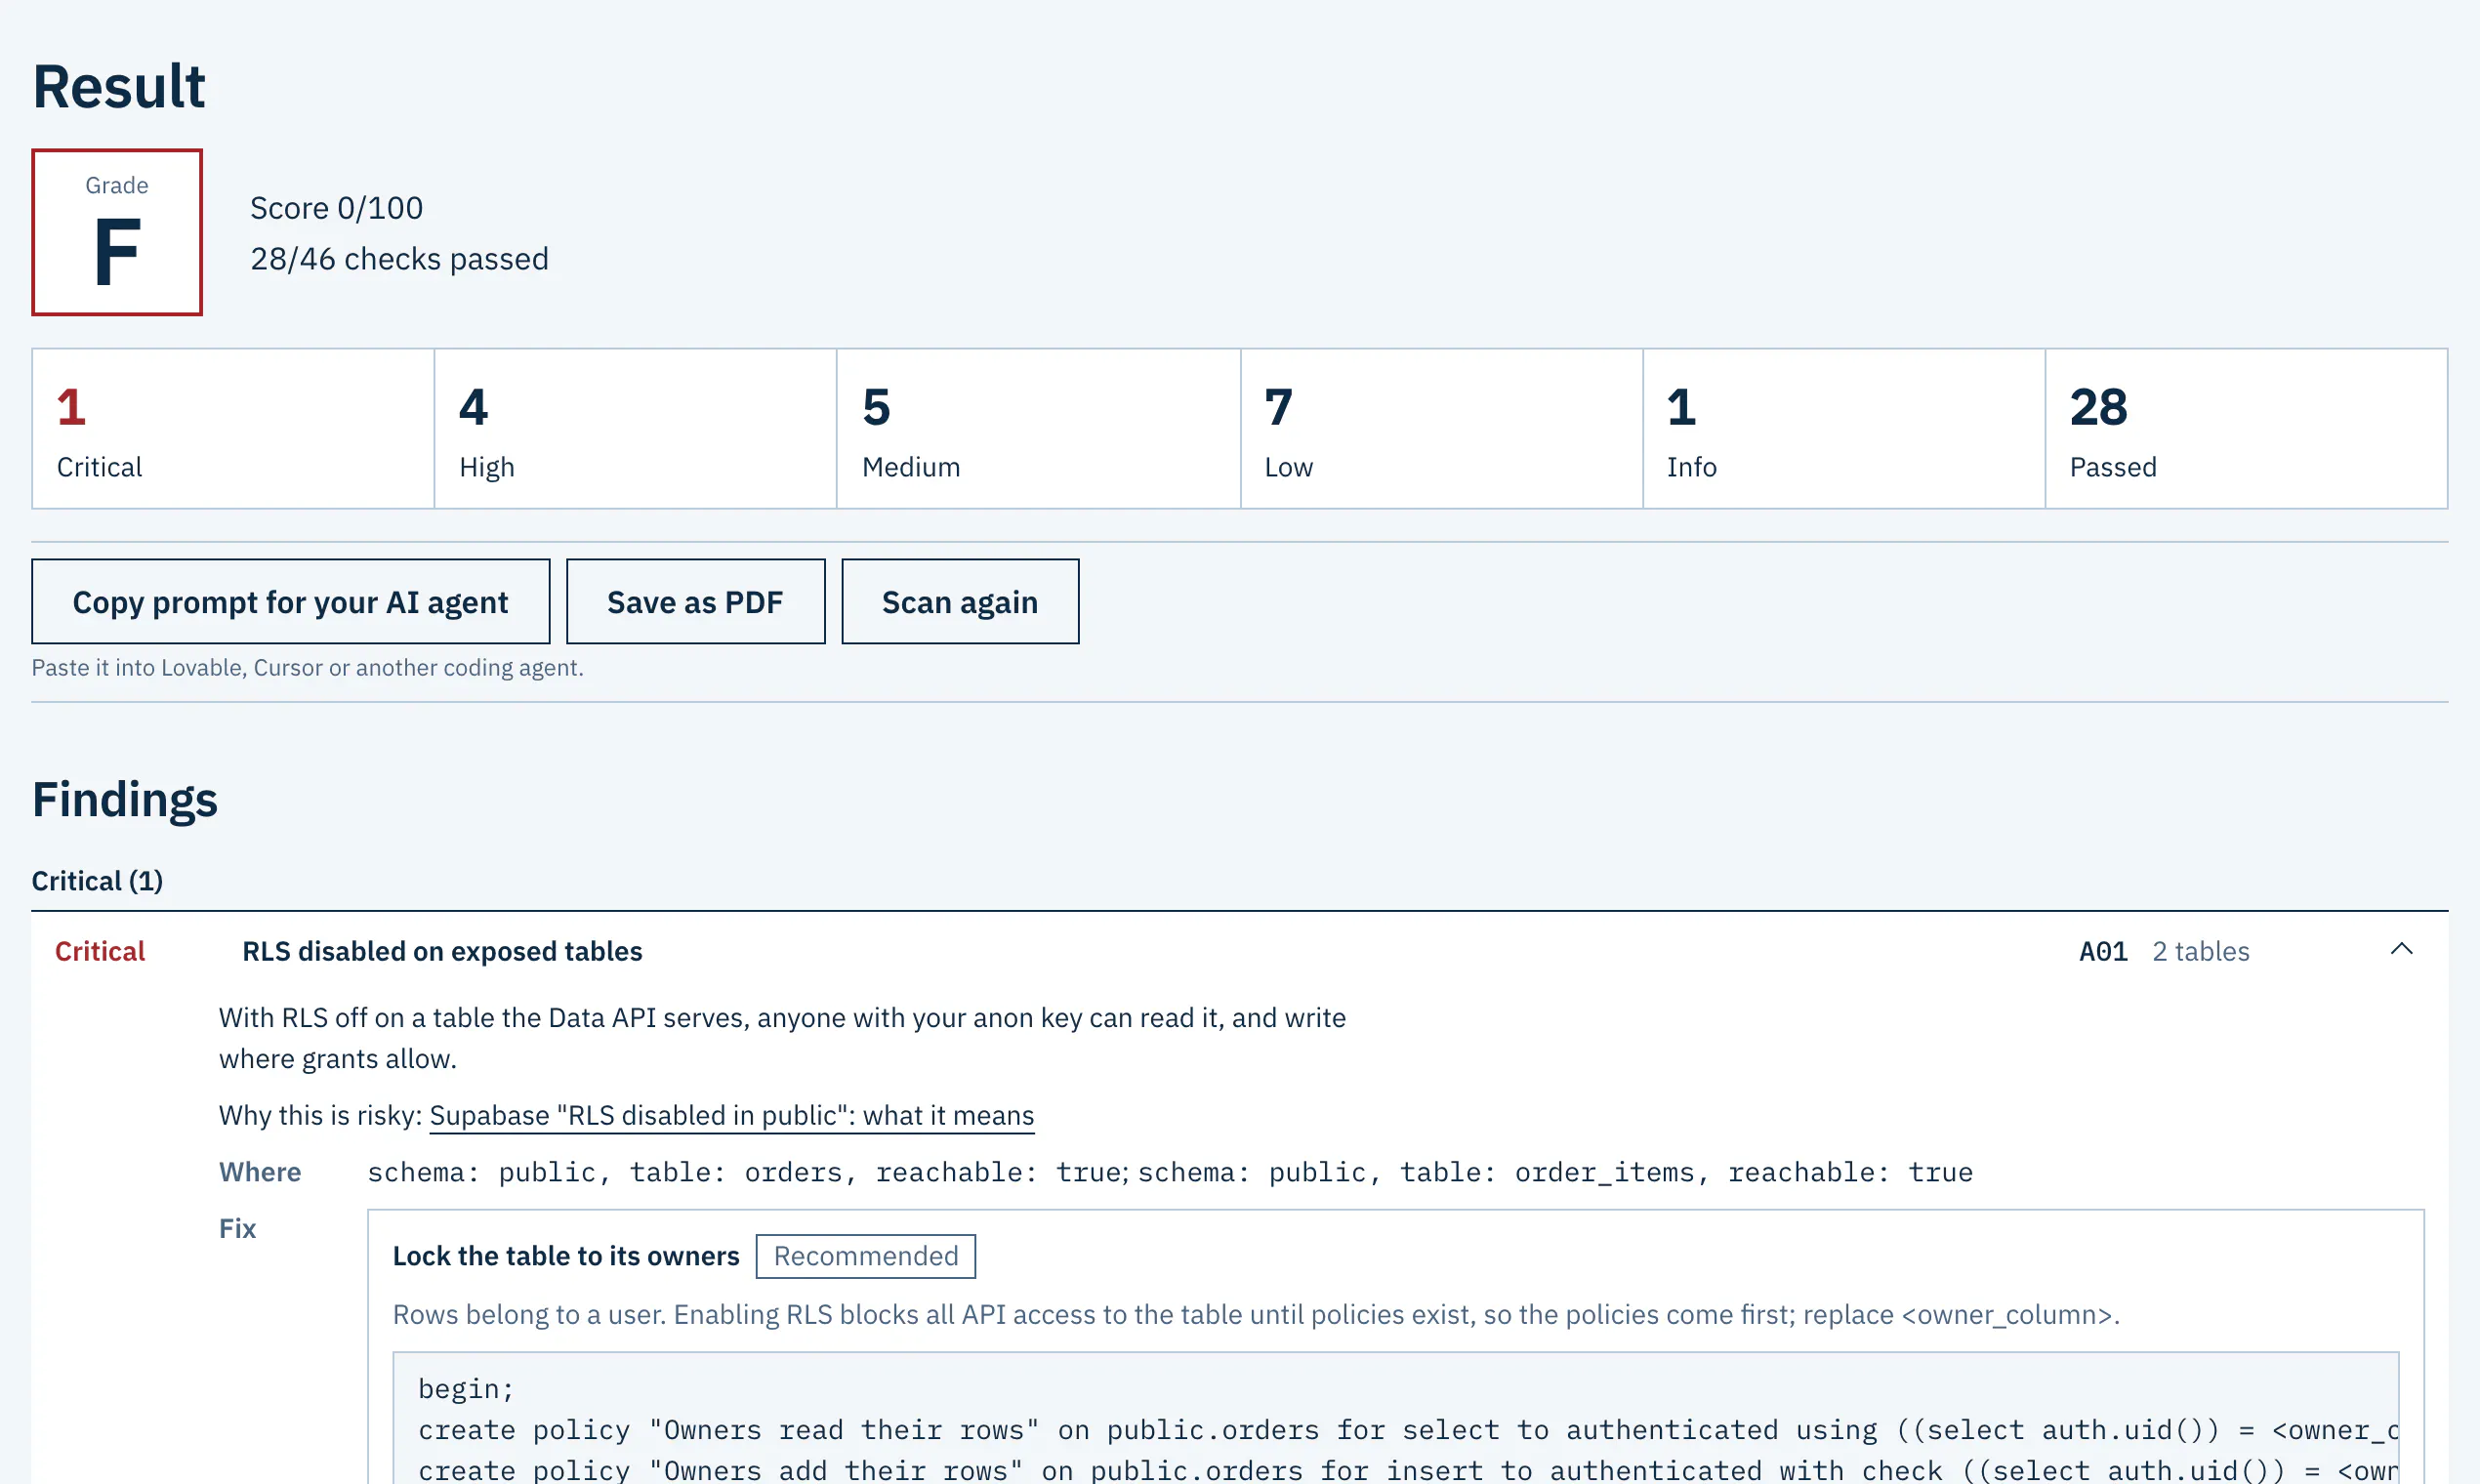Click the Critical (1) section heading

point(97,881)
